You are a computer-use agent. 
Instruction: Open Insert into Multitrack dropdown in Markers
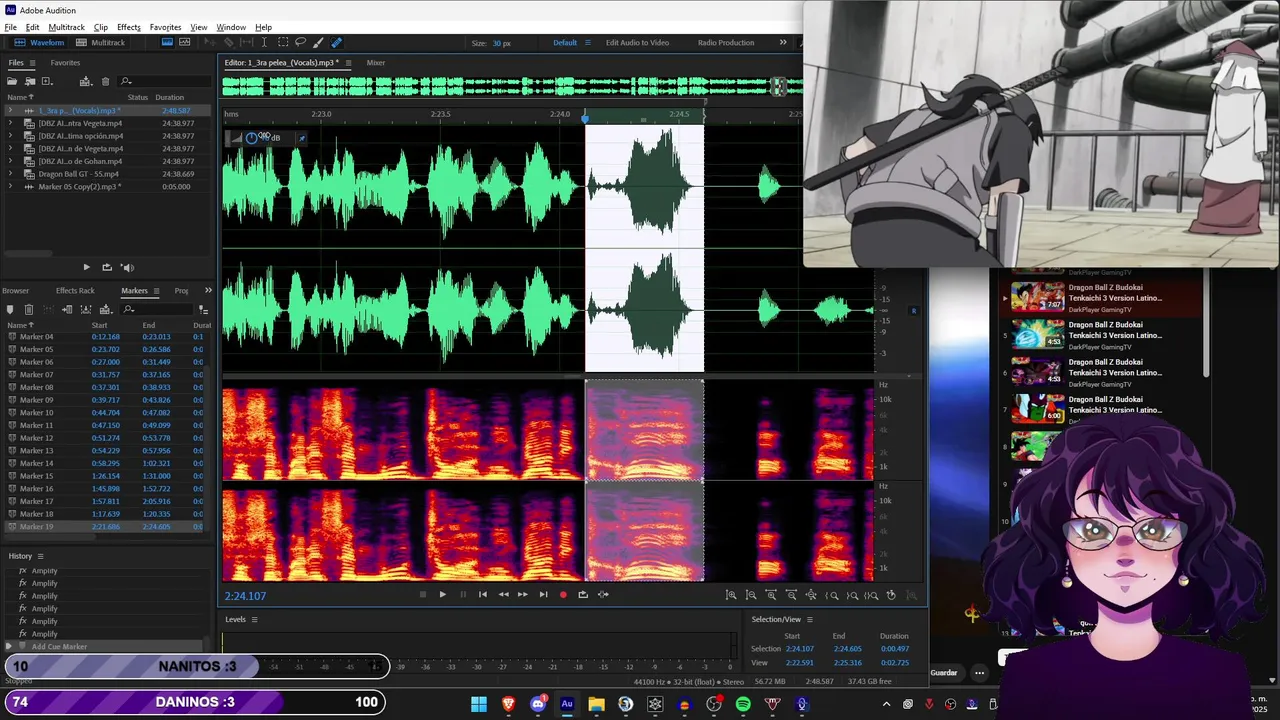tap(106, 310)
